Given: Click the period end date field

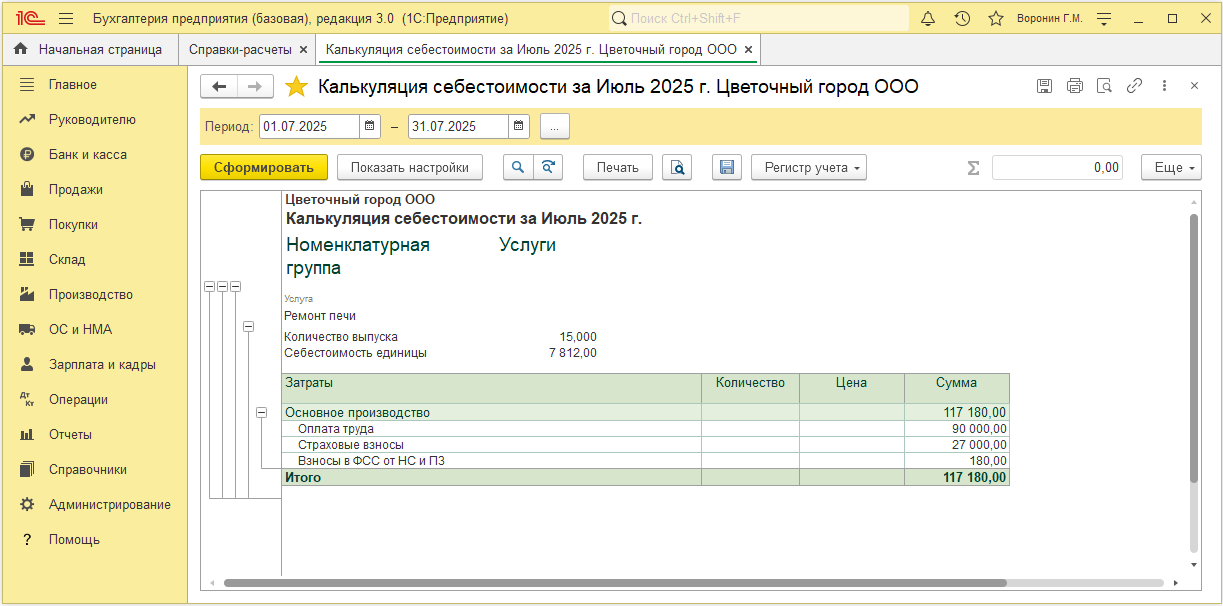Looking at the screenshot, I should pyautogui.click(x=459, y=126).
